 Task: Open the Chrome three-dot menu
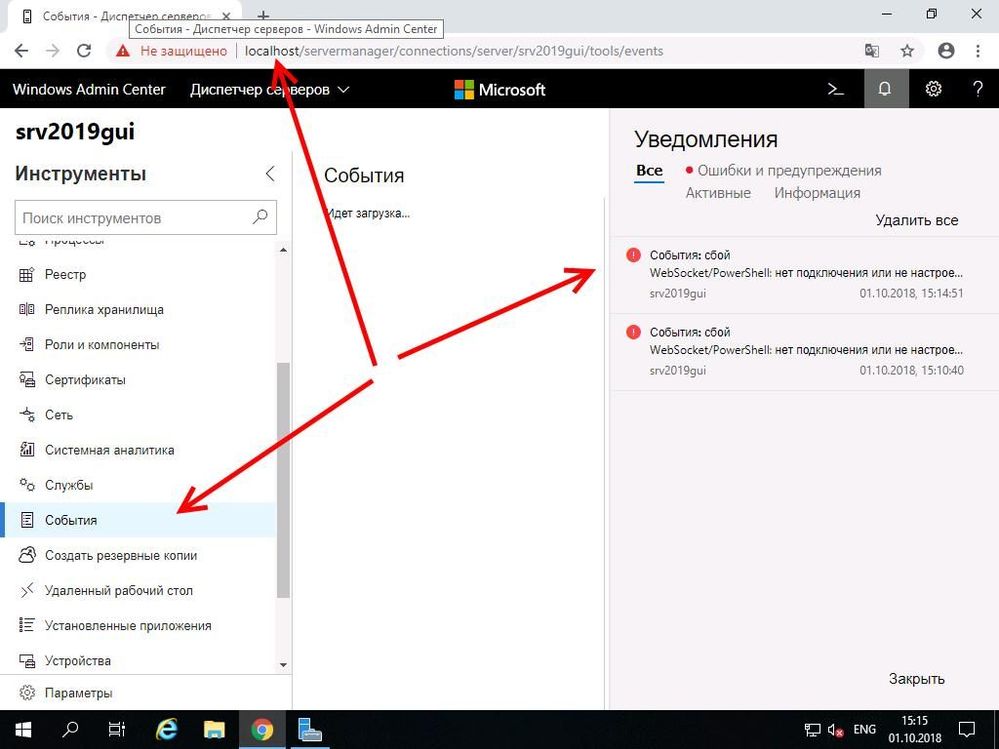pos(978,51)
